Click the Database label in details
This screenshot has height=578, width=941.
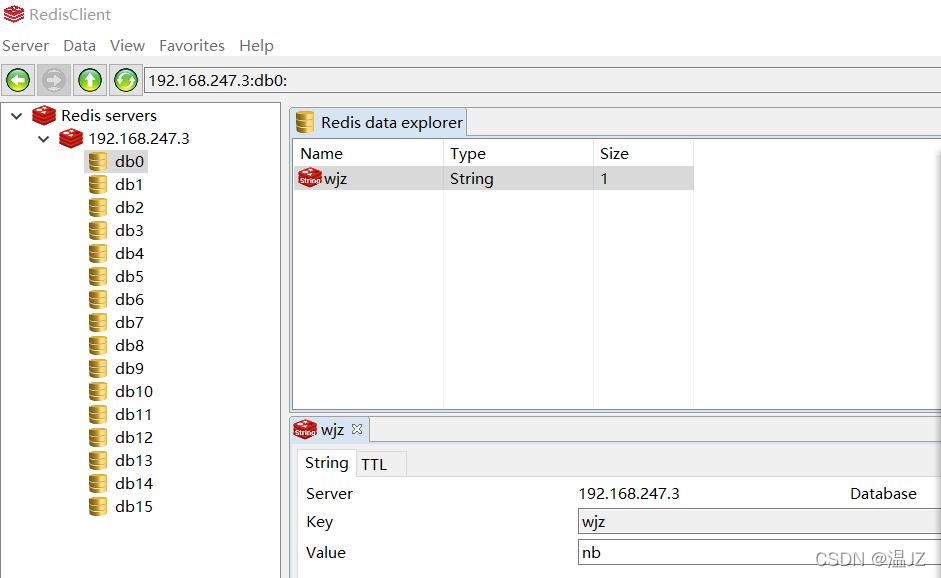pos(883,493)
